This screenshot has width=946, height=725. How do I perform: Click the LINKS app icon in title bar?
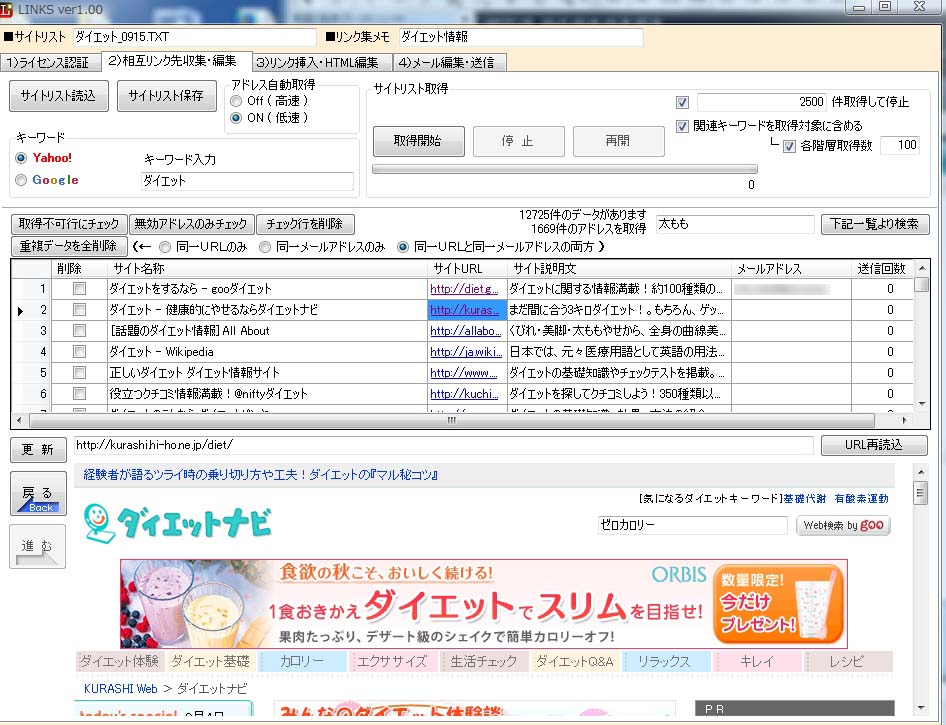(6, 9)
